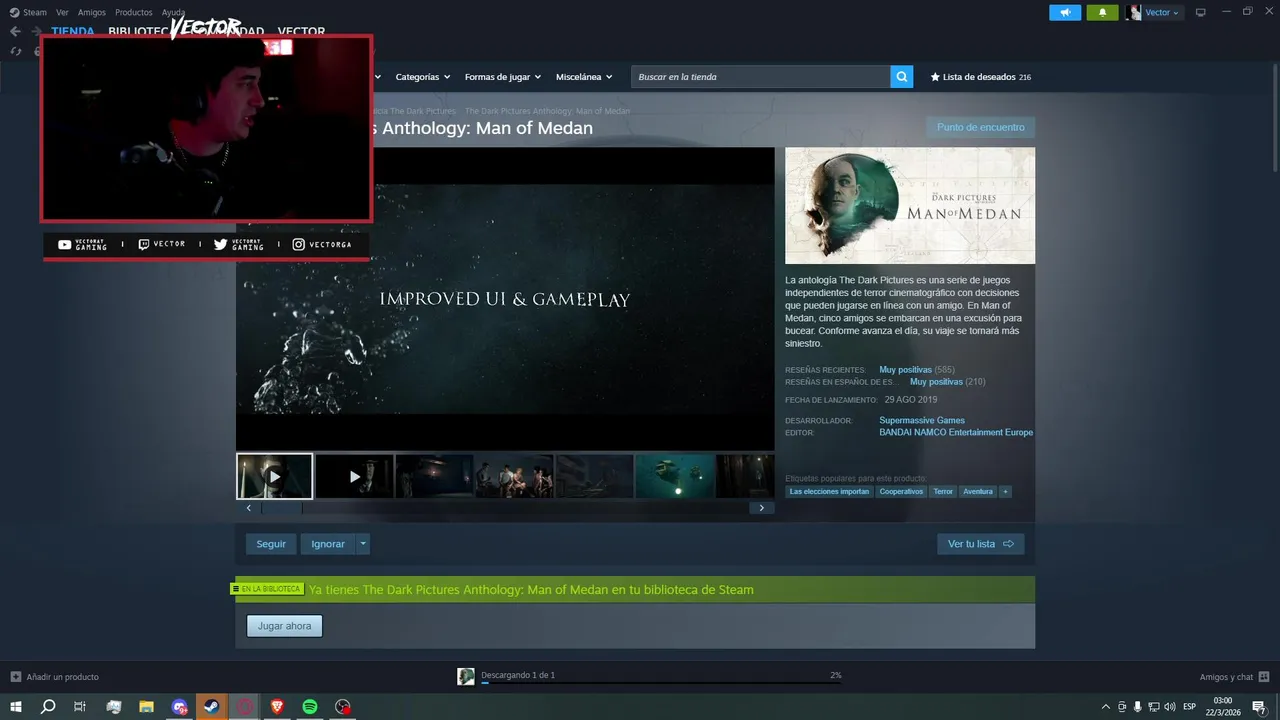Click the star icon of Lista de deseados

tap(935, 77)
